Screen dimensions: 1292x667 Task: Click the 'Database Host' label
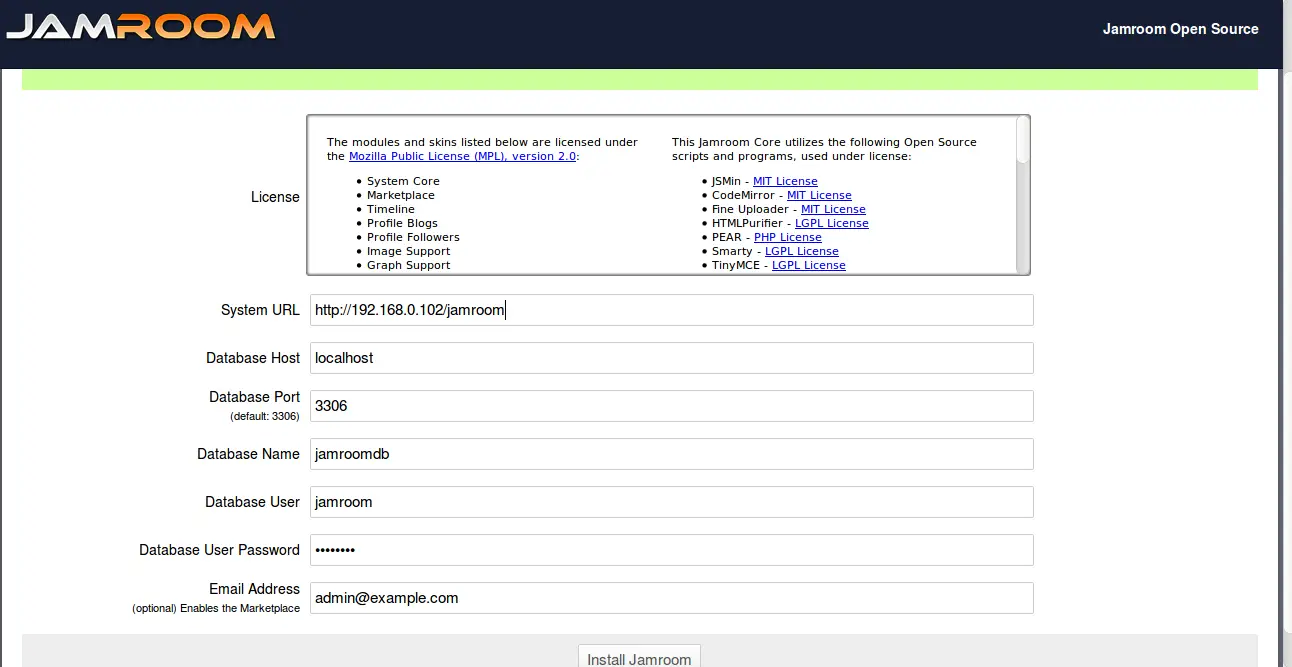click(x=253, y=358)
